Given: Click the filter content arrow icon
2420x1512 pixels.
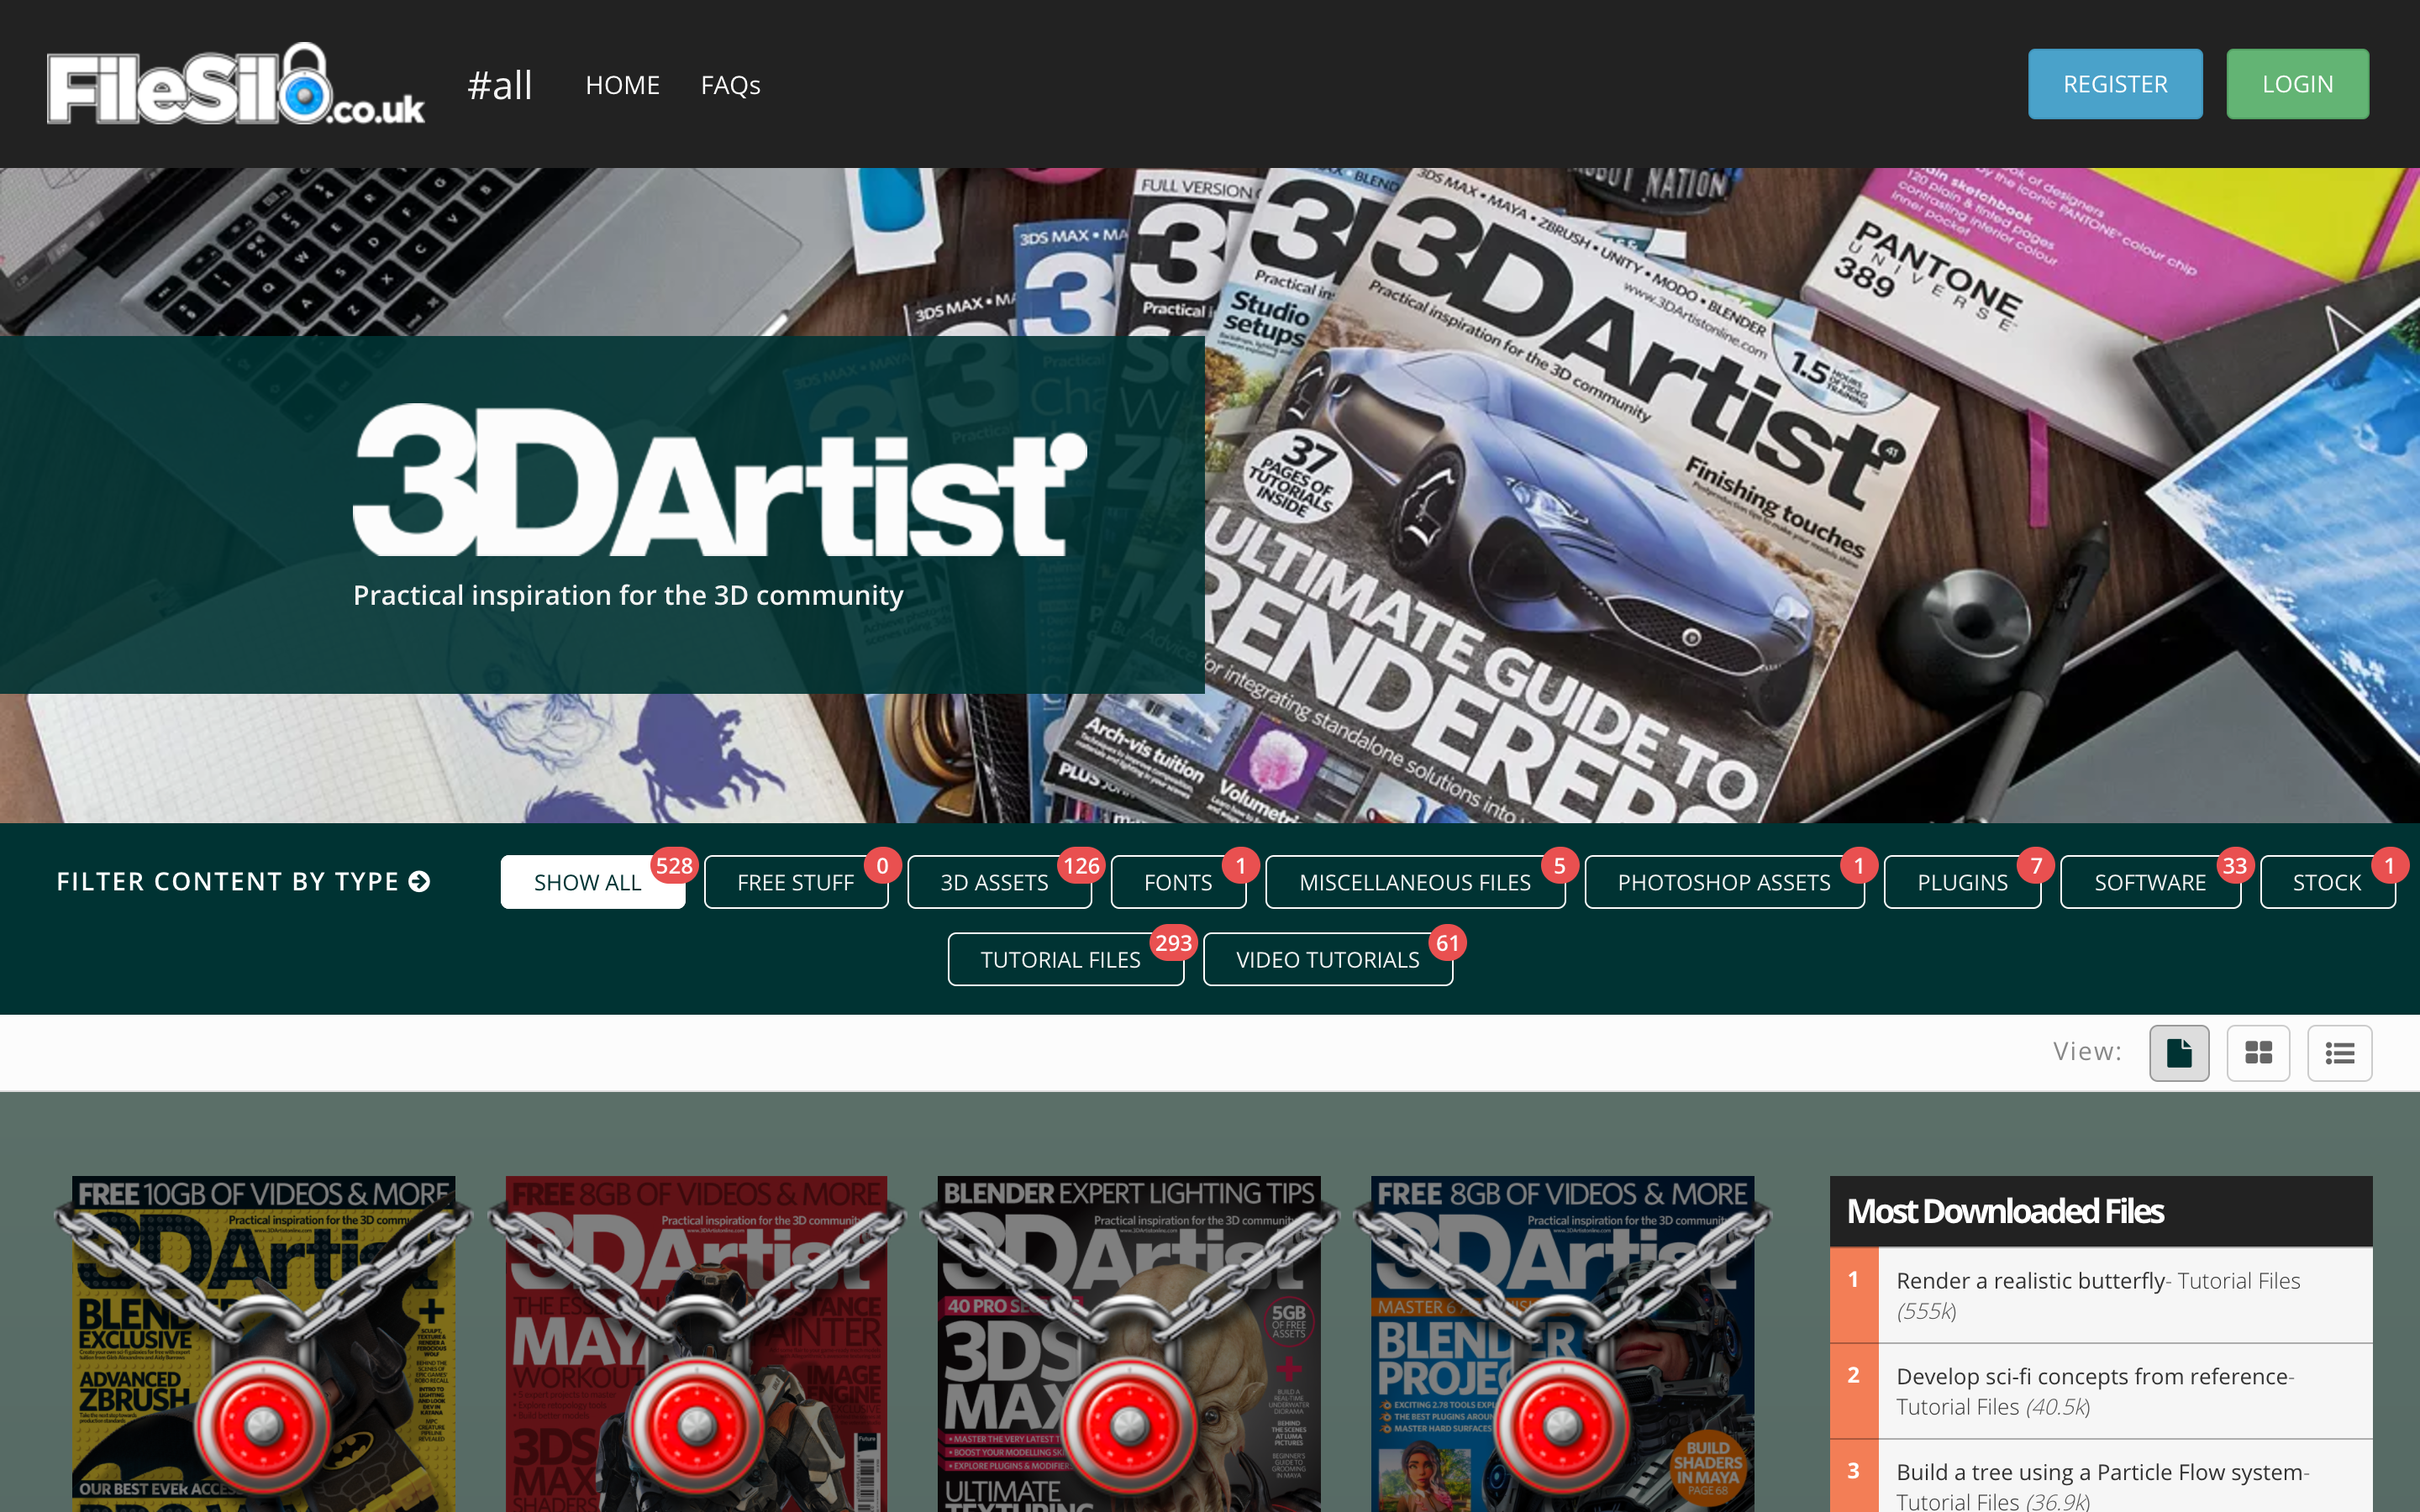Looking at the screenshot, I should 420,881.
